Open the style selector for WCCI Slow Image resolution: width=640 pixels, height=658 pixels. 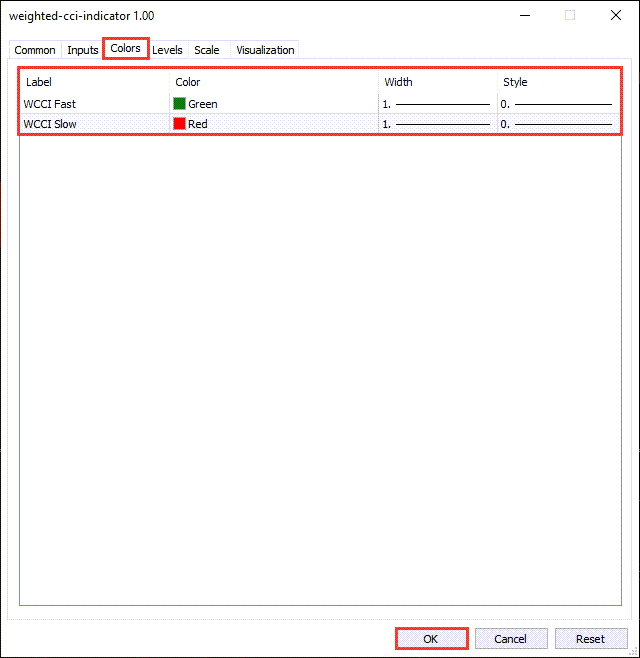556,124
